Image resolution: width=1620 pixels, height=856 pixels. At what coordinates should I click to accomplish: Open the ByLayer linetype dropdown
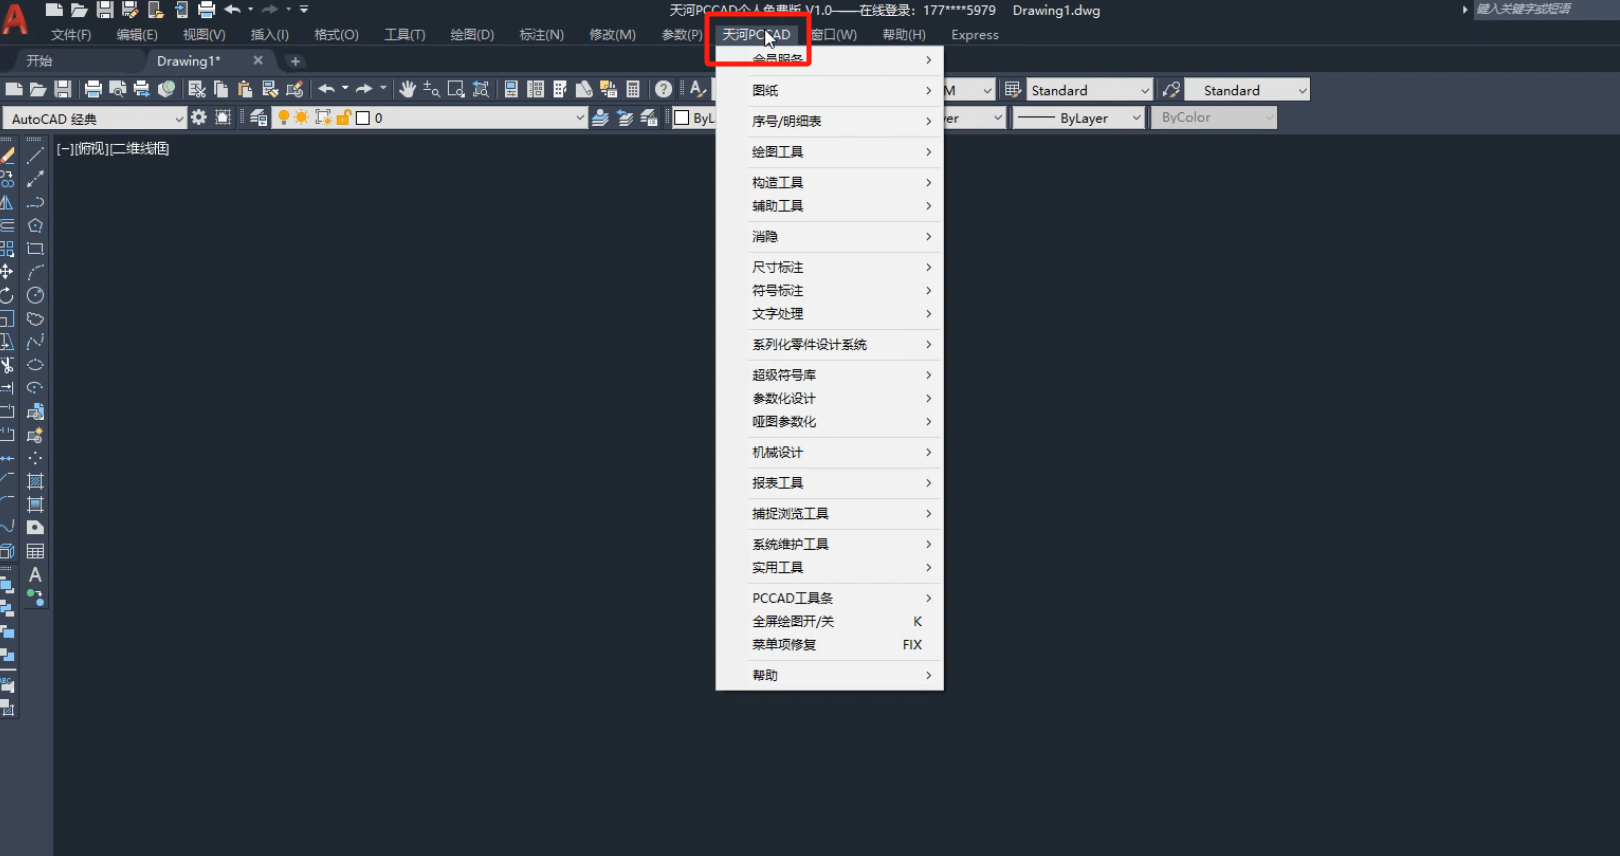tap(1079, 118)
